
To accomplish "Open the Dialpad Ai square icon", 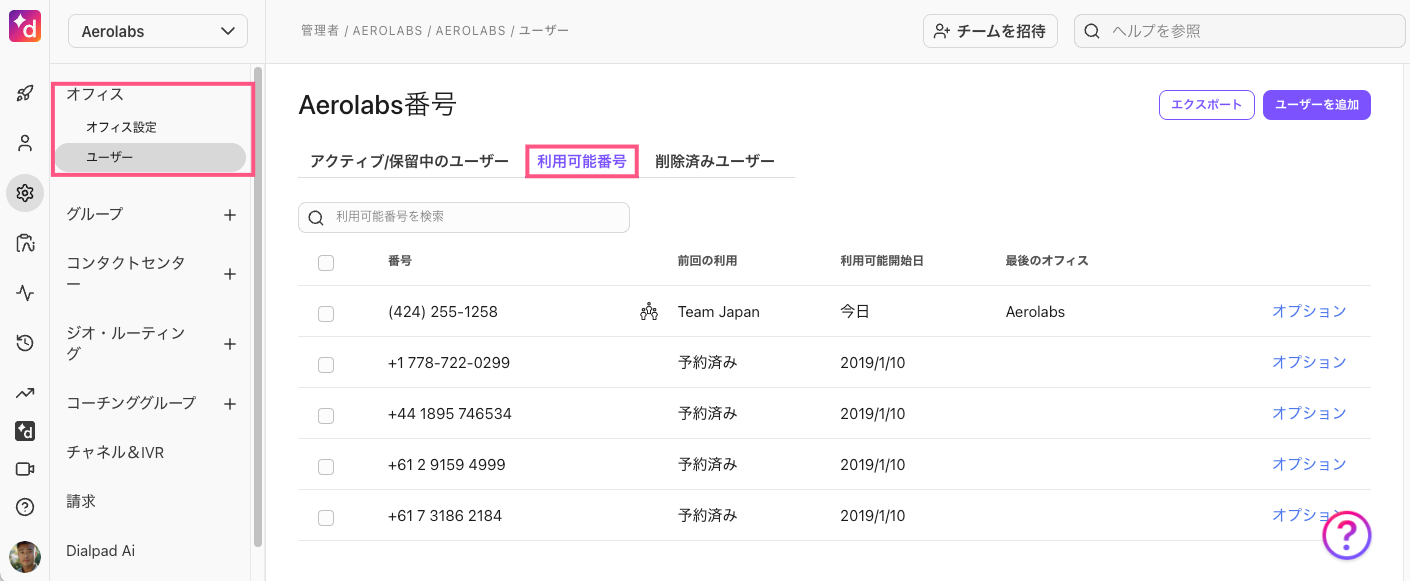I will [x=25, y=431].
